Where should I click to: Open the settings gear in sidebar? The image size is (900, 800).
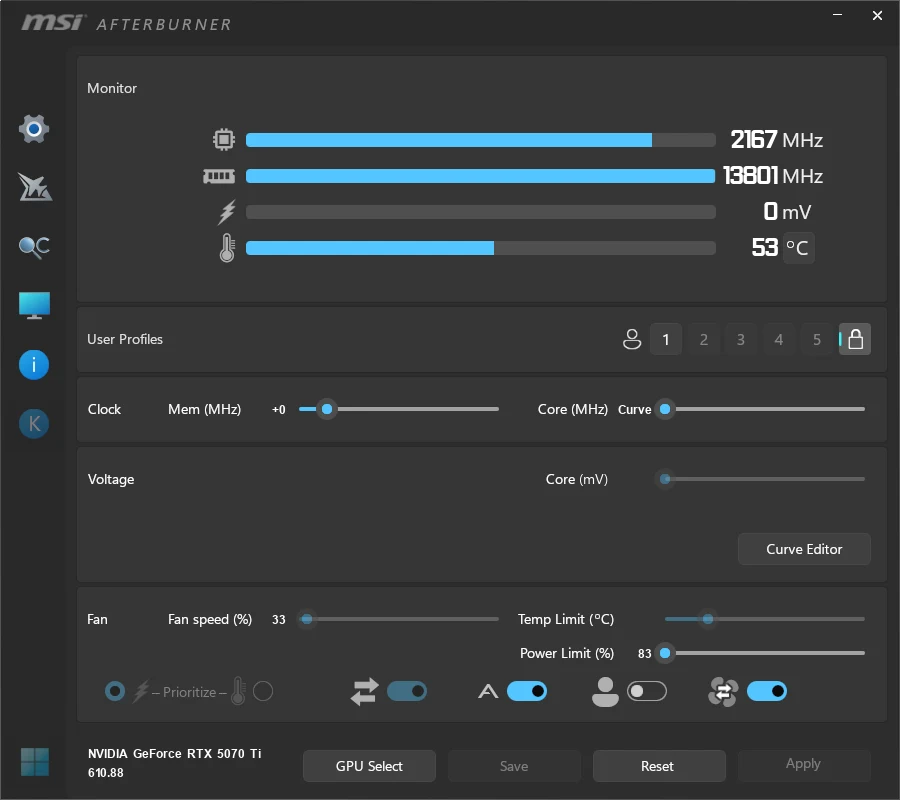[x=34, y=129]
